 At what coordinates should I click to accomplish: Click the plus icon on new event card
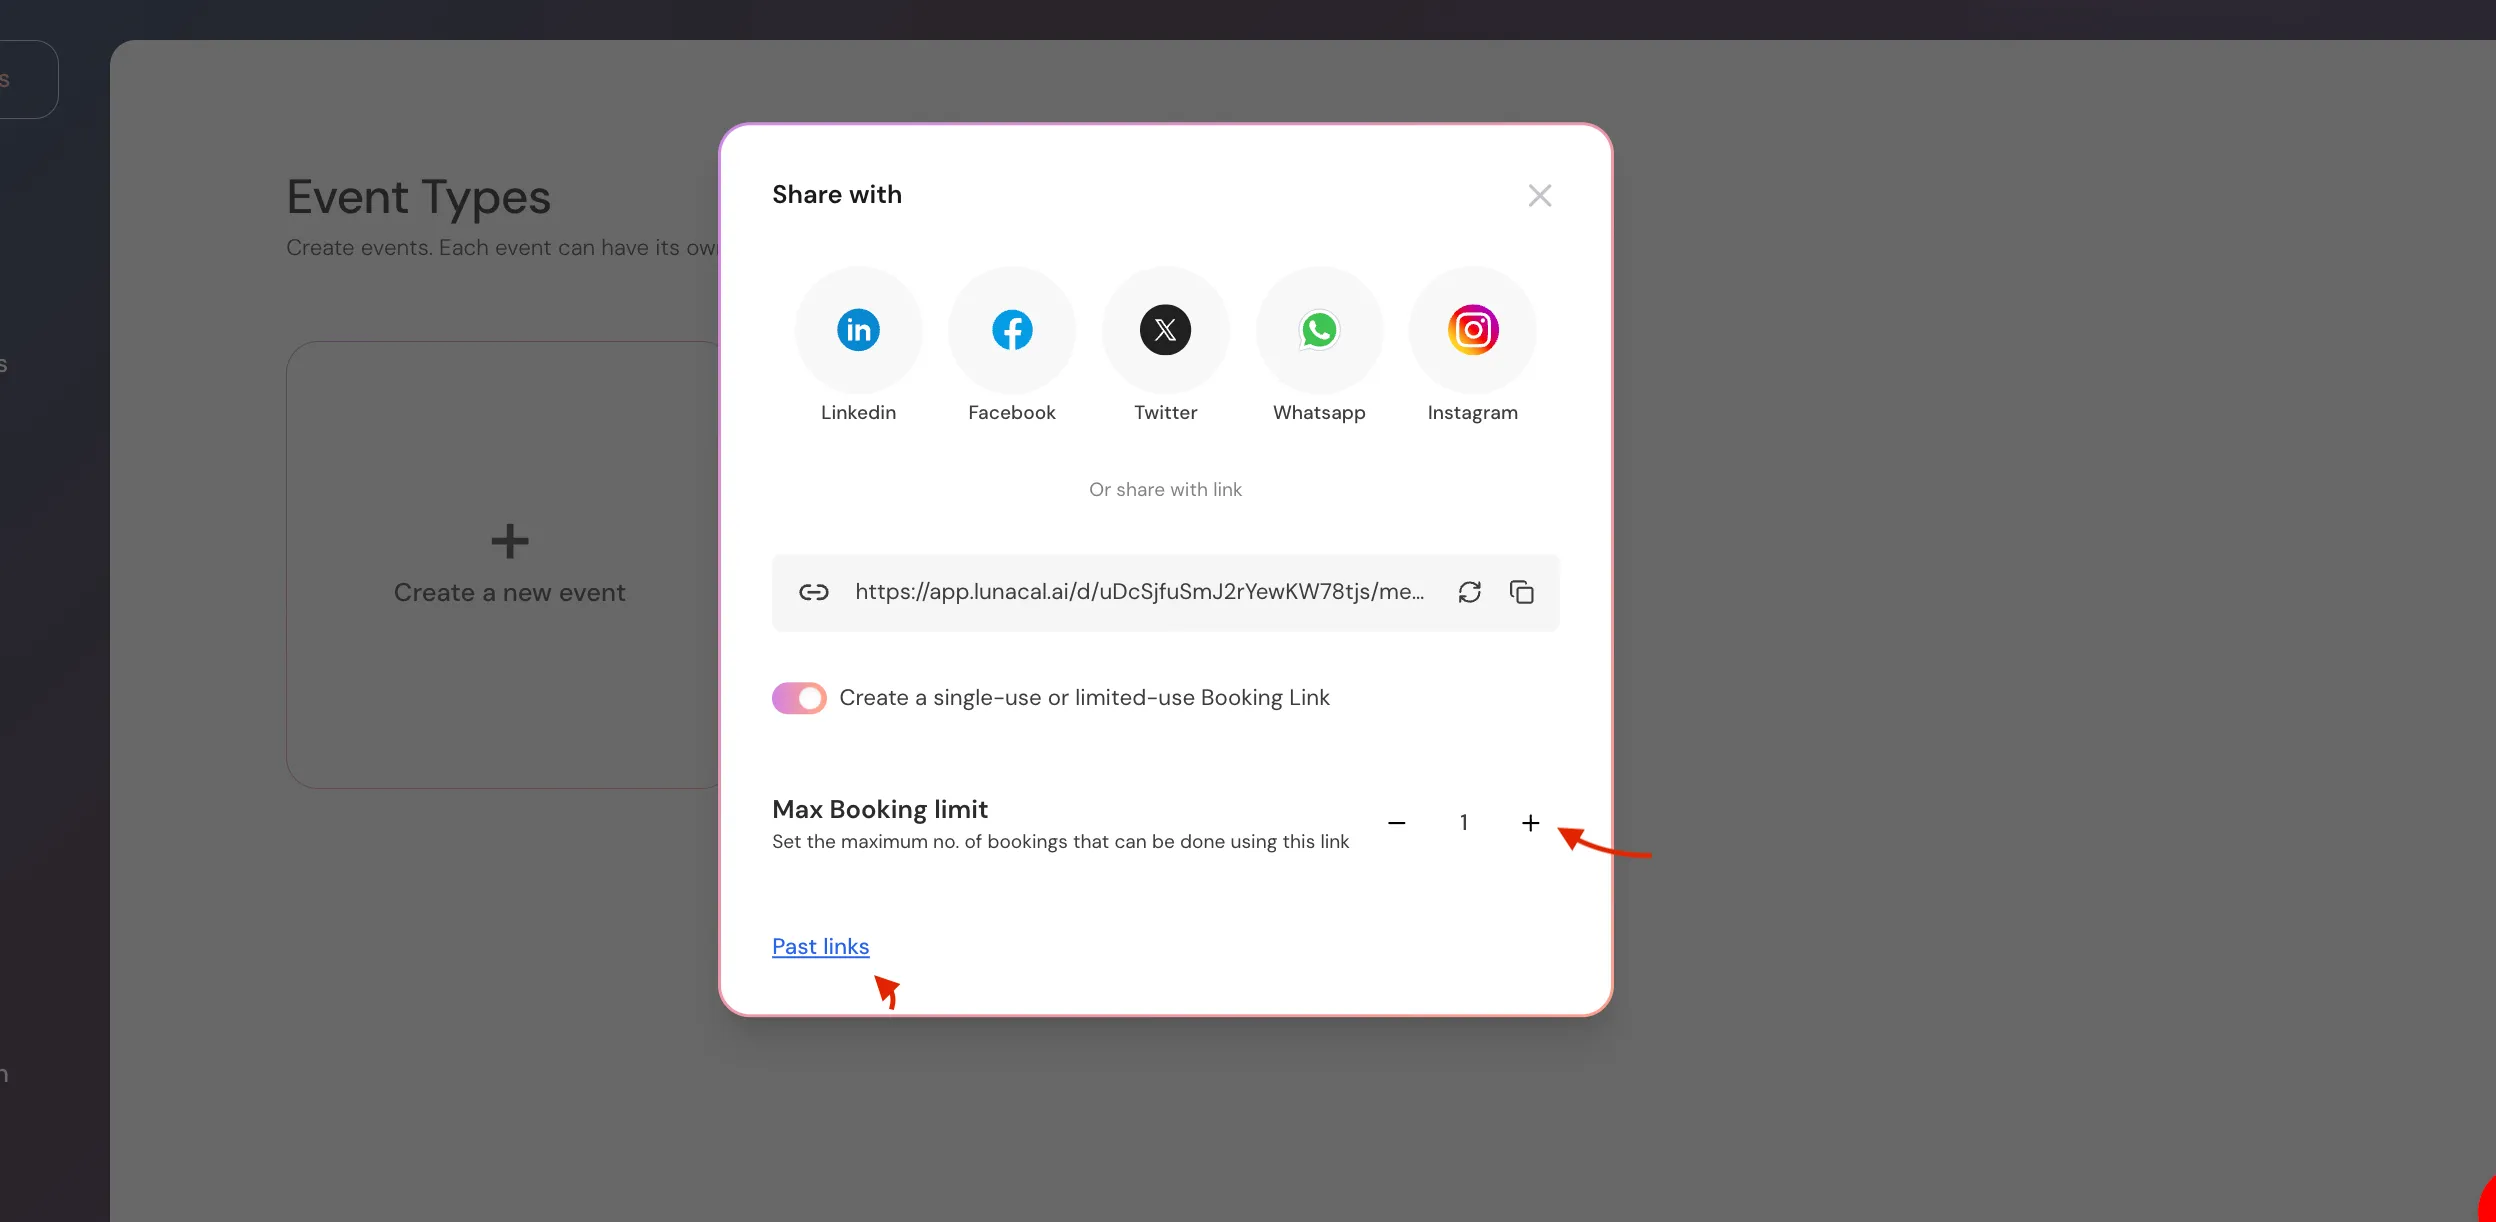pos(509,541)
